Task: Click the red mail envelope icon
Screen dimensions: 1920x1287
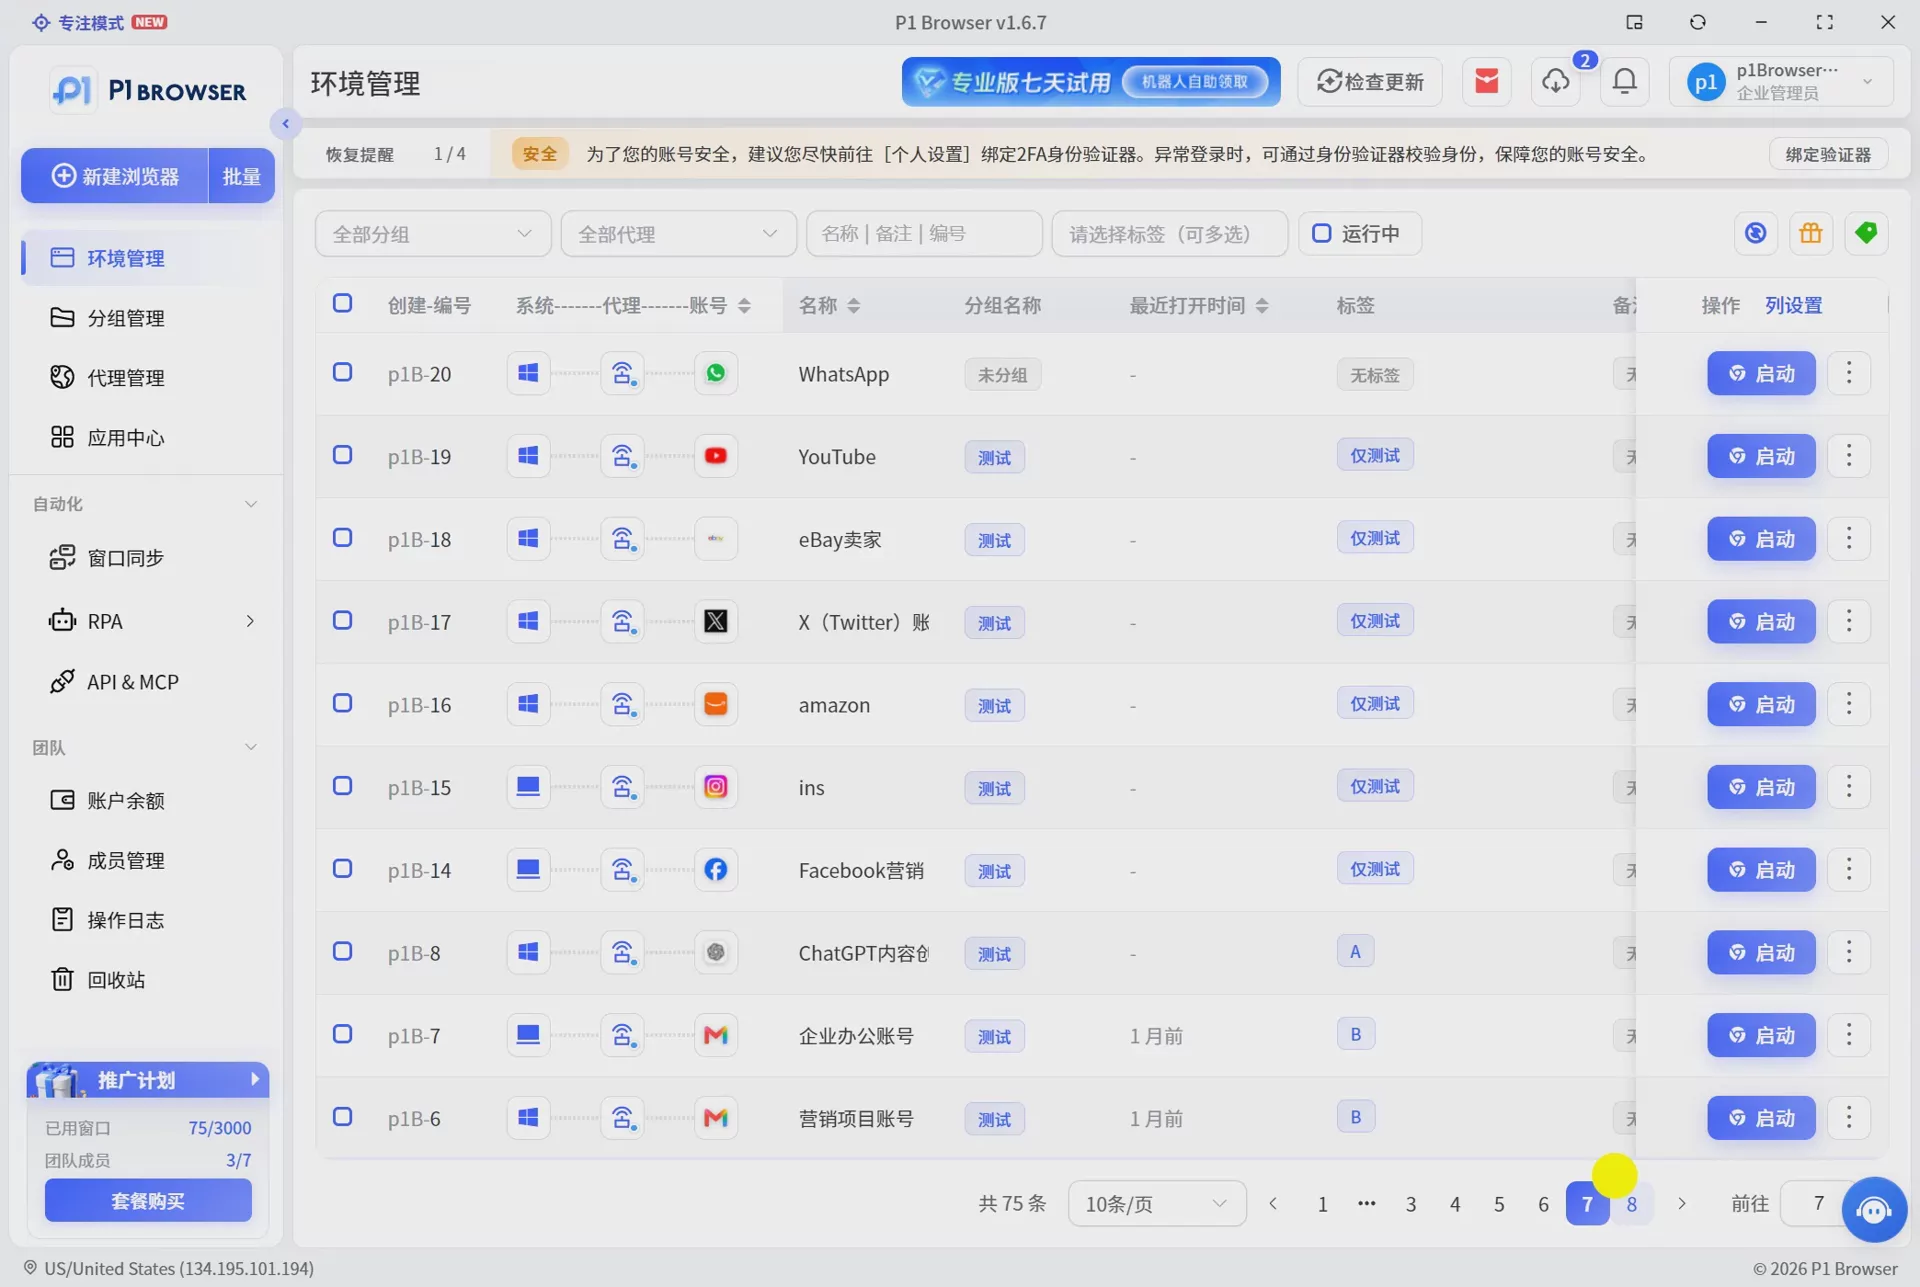Action: click(x=1487, y=82)
